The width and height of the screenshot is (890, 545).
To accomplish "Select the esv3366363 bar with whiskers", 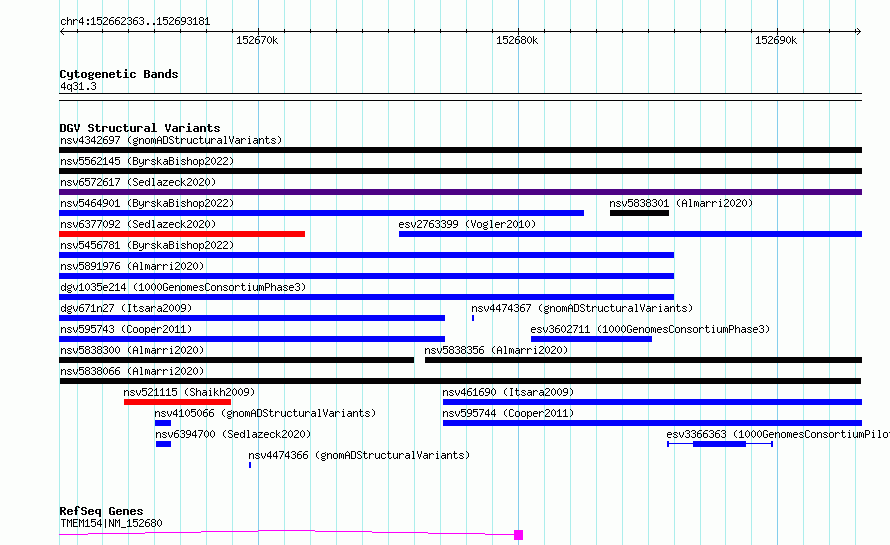I will pos(720,444).
